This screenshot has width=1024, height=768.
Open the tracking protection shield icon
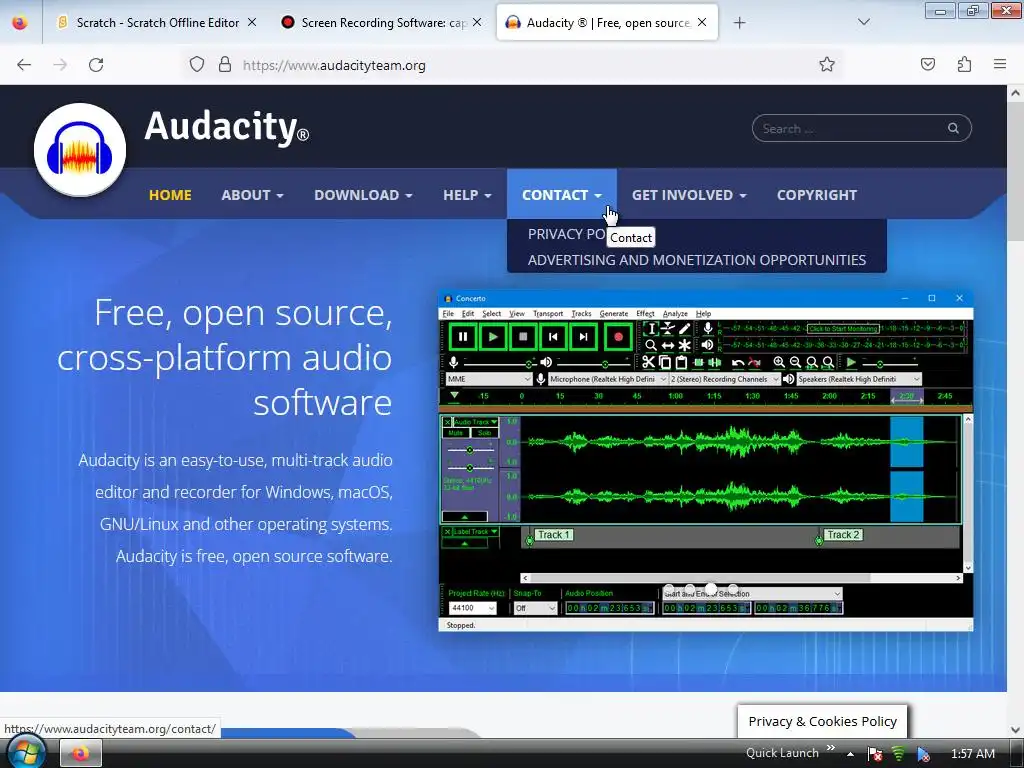197,65
